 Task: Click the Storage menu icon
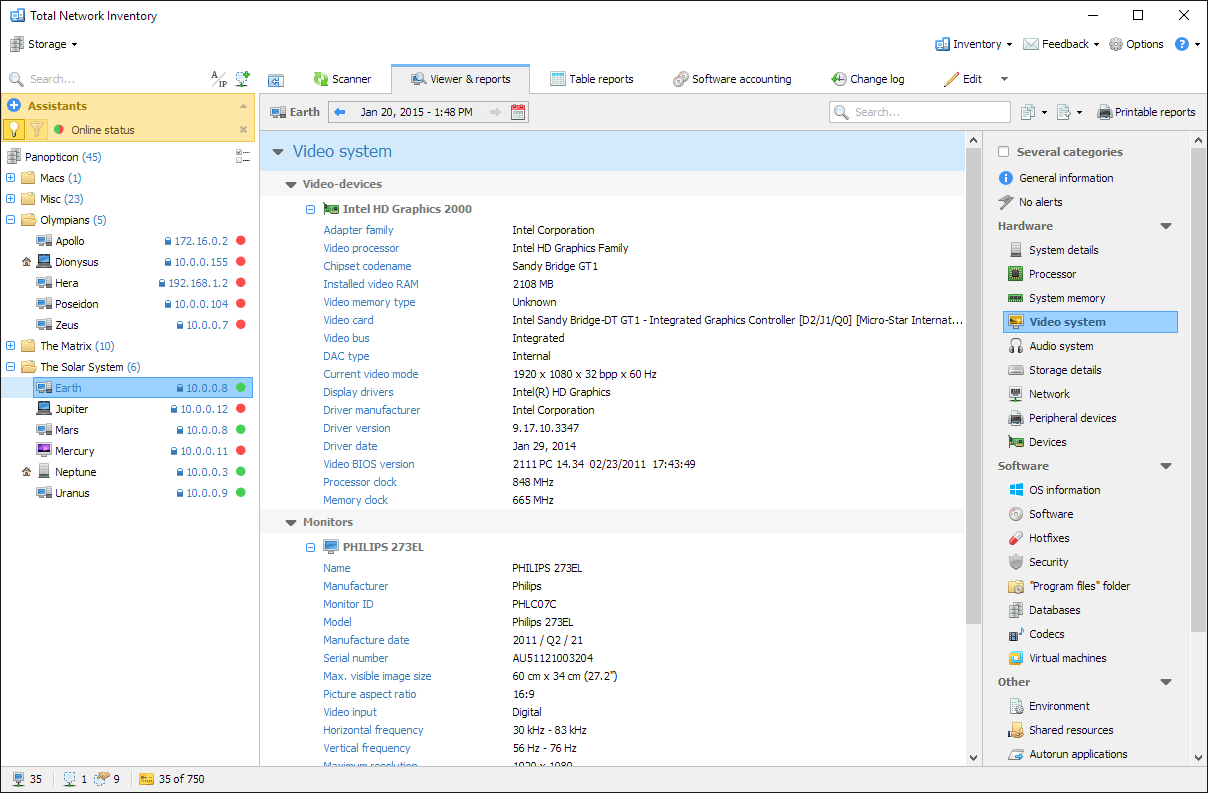tap(16, 44)
